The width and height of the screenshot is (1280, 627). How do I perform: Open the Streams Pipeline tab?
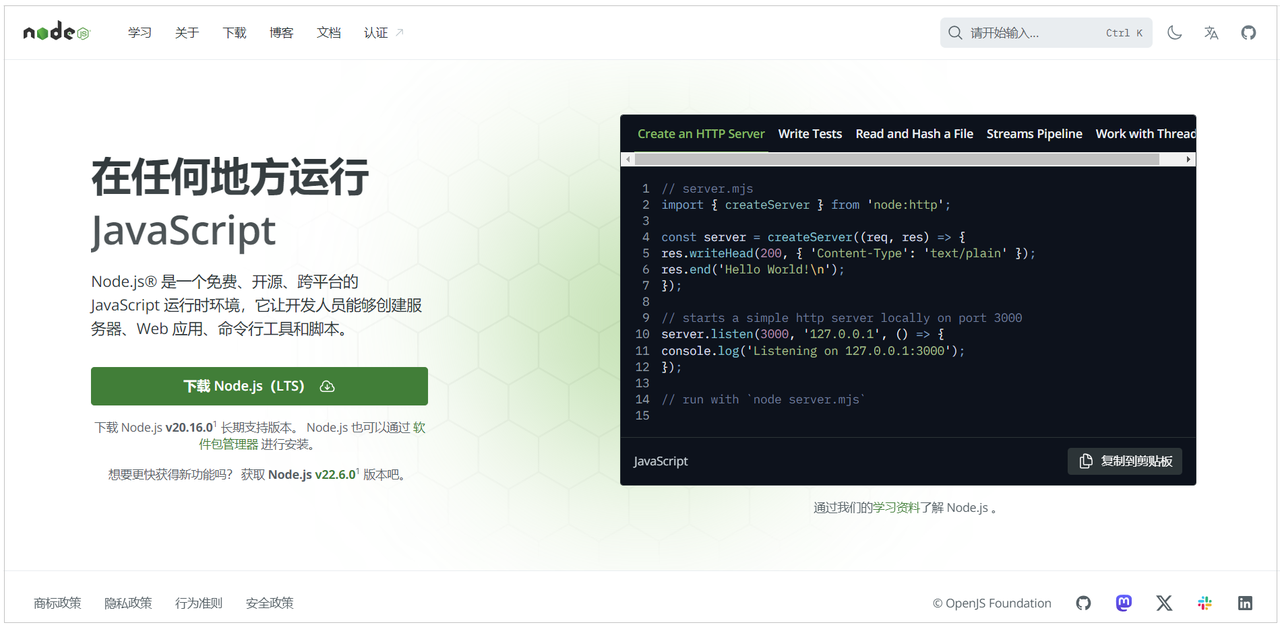point(1034,134)
